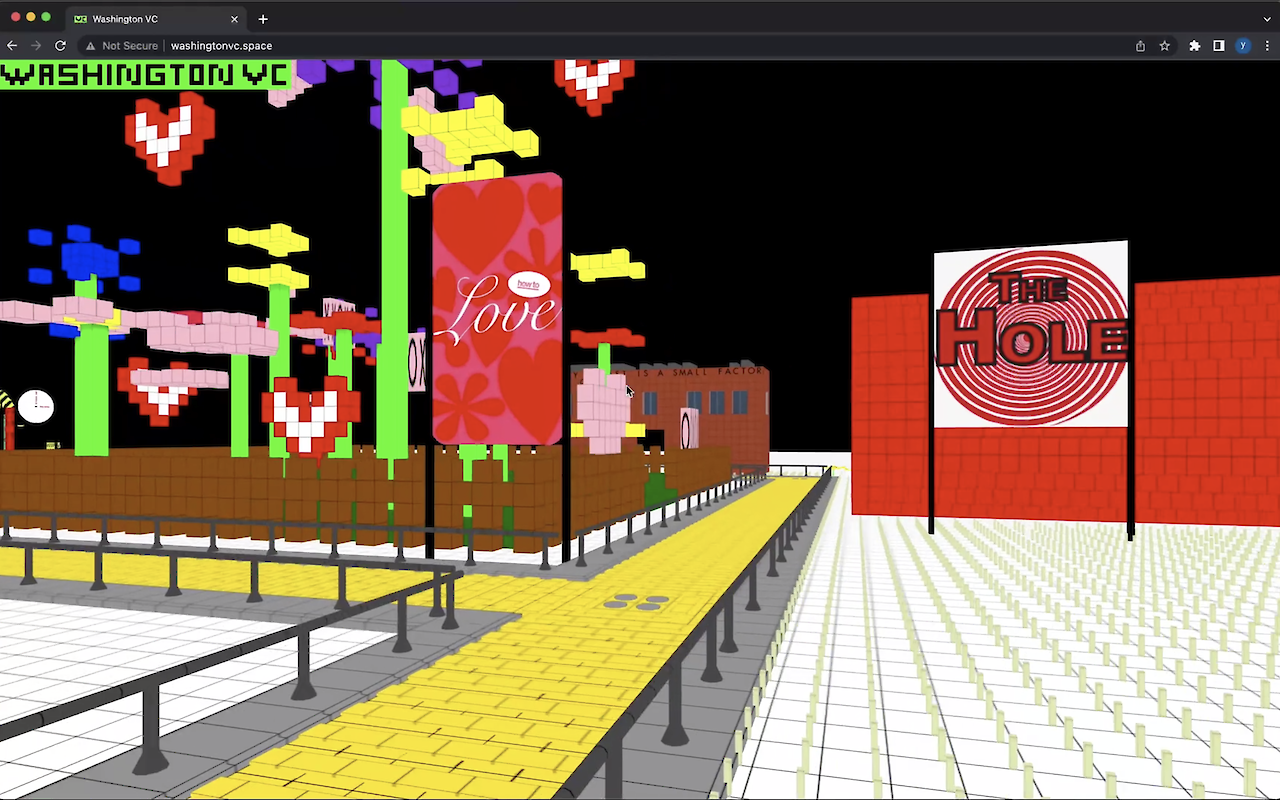Click 'The Hole' spiral billboard
This screenshot has height=800, width=1280.
pyautogui.click(x=1030, y=334)
